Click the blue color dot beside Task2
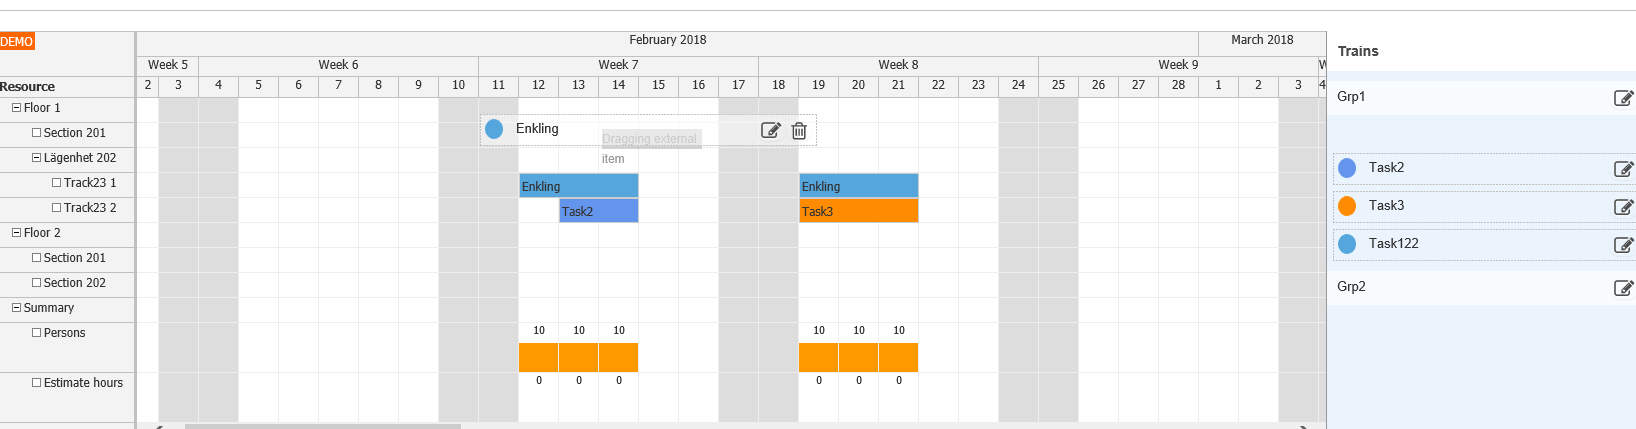 pyautogui.click(x=1347, y=168)
